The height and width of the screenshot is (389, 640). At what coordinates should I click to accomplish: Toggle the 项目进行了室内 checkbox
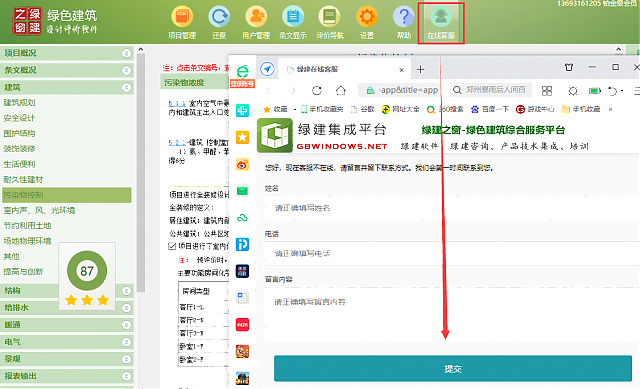172,246
